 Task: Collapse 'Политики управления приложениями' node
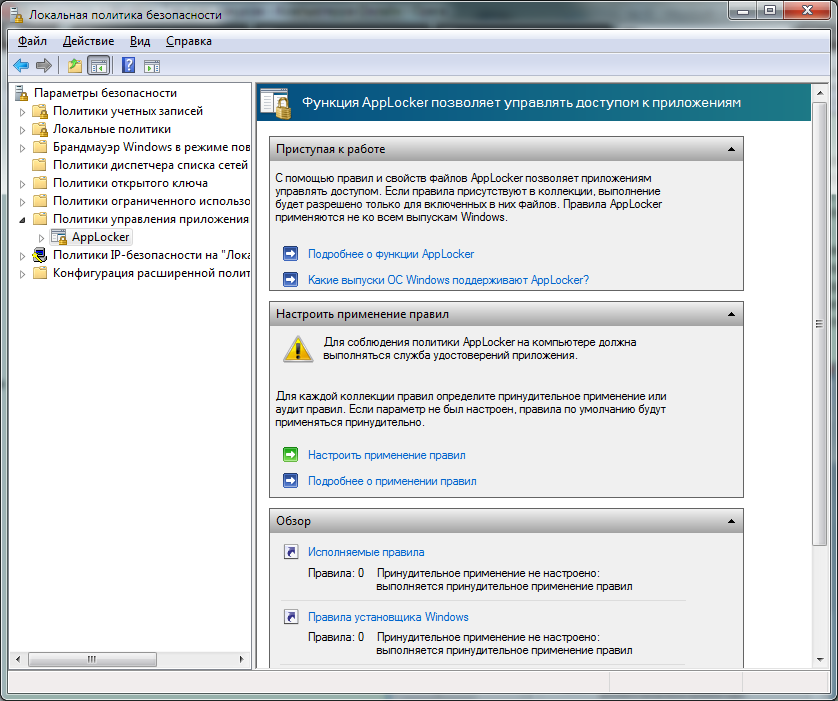(x=22, y=220)
